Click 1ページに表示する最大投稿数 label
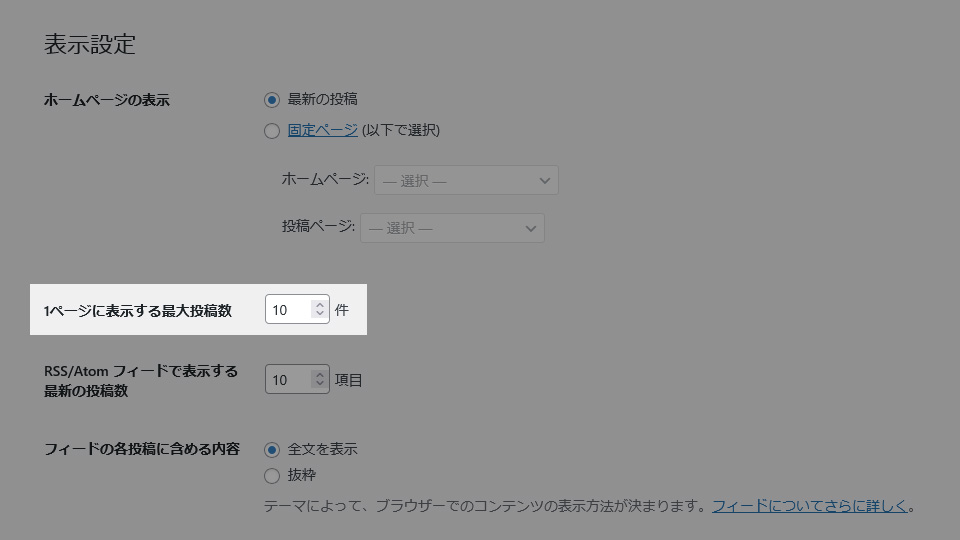 (x=138, y=311)
